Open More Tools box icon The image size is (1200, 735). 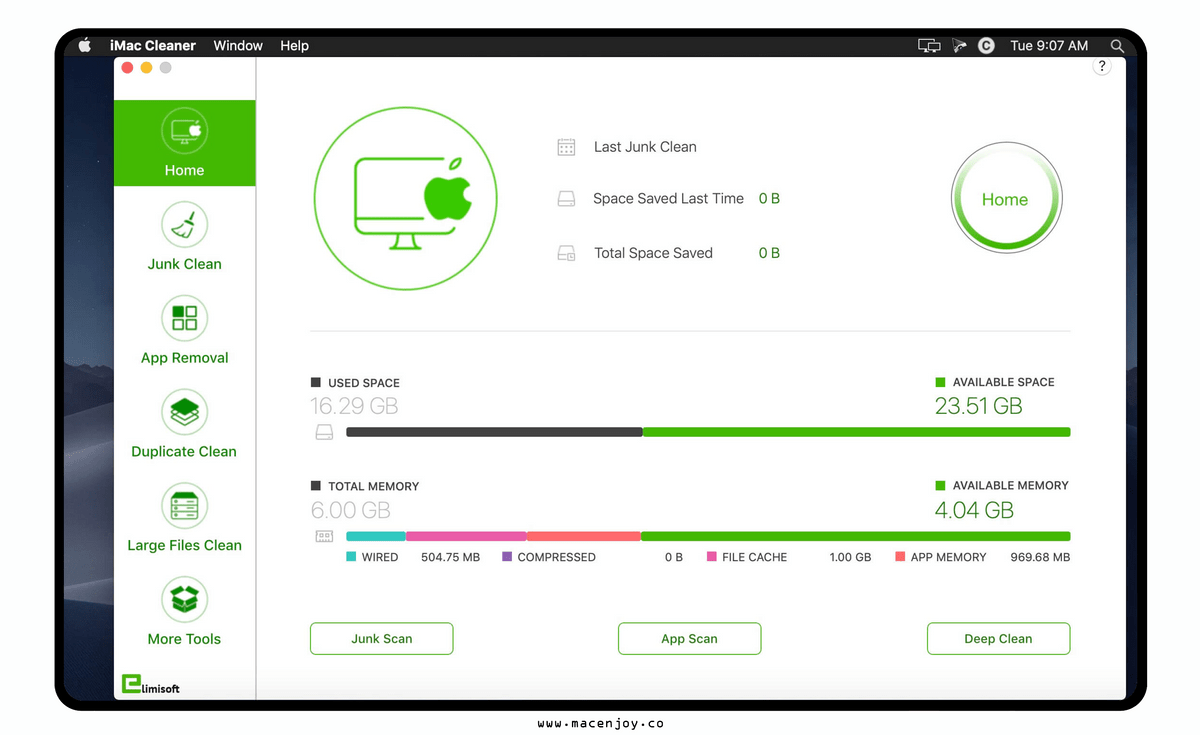pyautogui.click(x=185, y=600)
